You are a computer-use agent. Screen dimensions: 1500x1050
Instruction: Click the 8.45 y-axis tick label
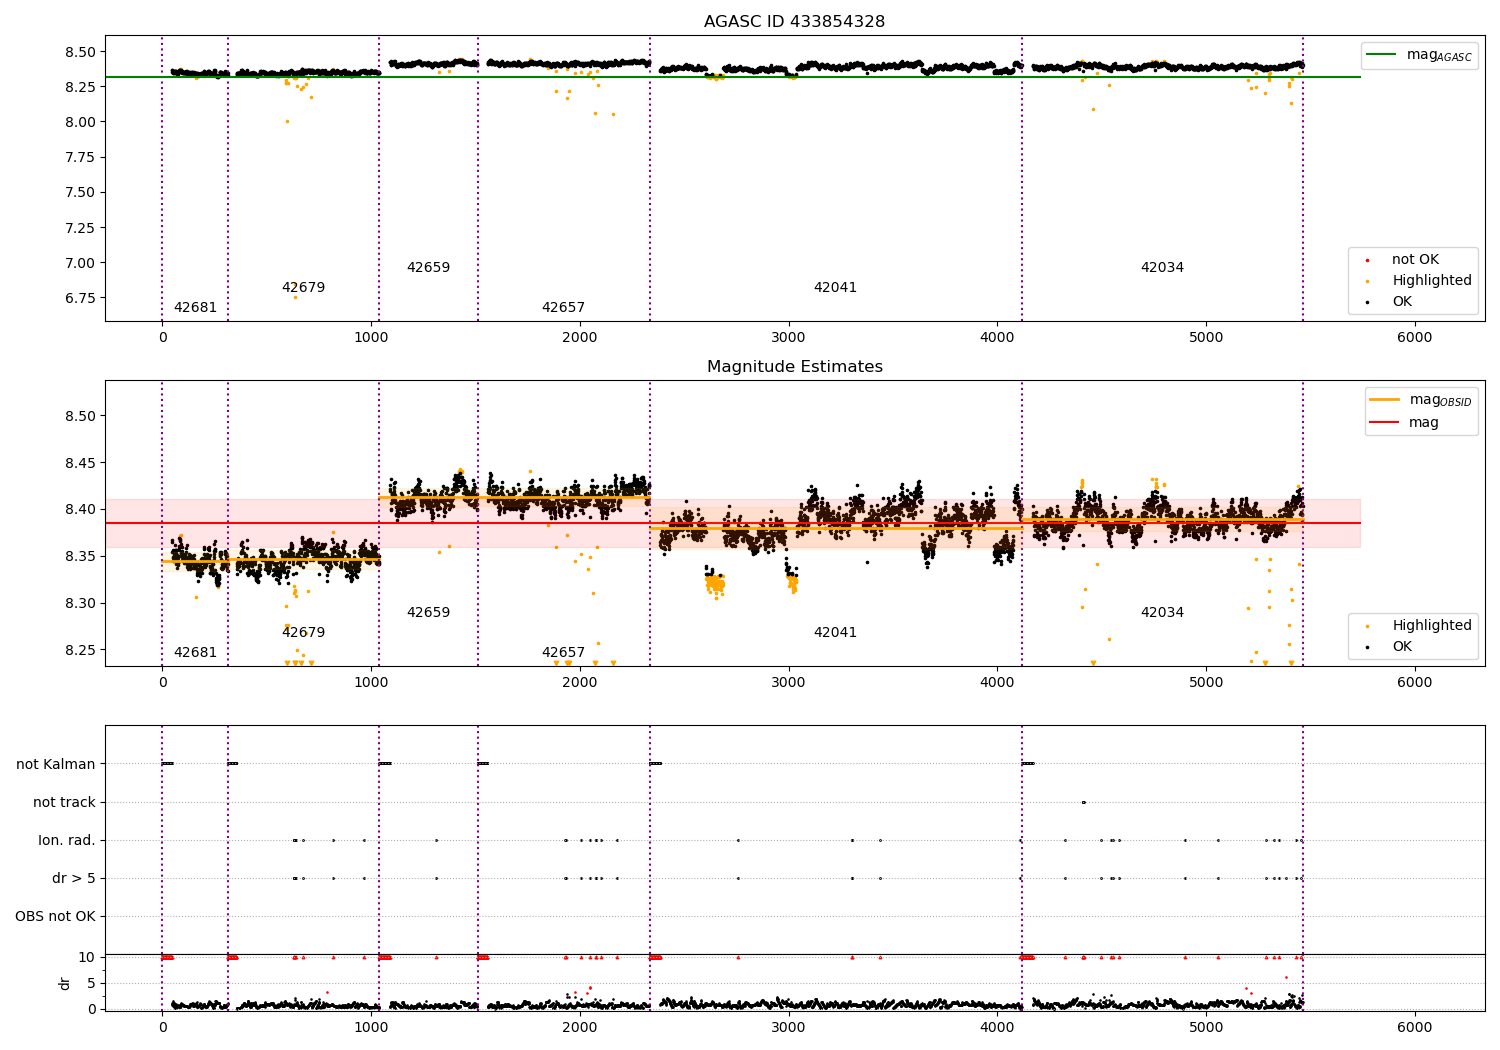coord(81,463)
